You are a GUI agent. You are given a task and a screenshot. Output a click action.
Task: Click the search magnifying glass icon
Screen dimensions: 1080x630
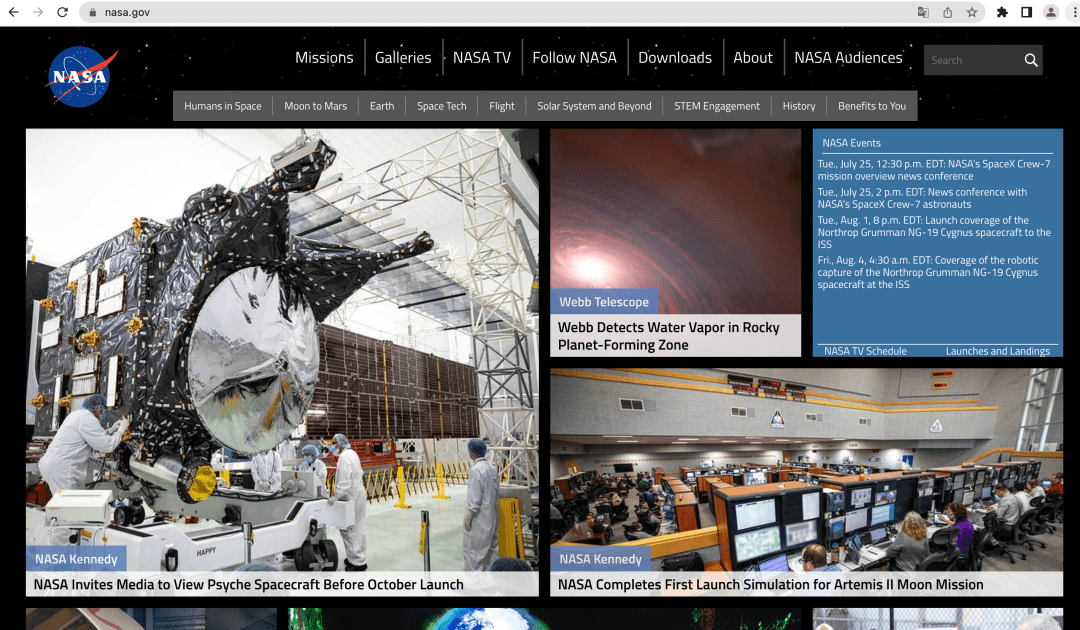[x=1030, y=60]
